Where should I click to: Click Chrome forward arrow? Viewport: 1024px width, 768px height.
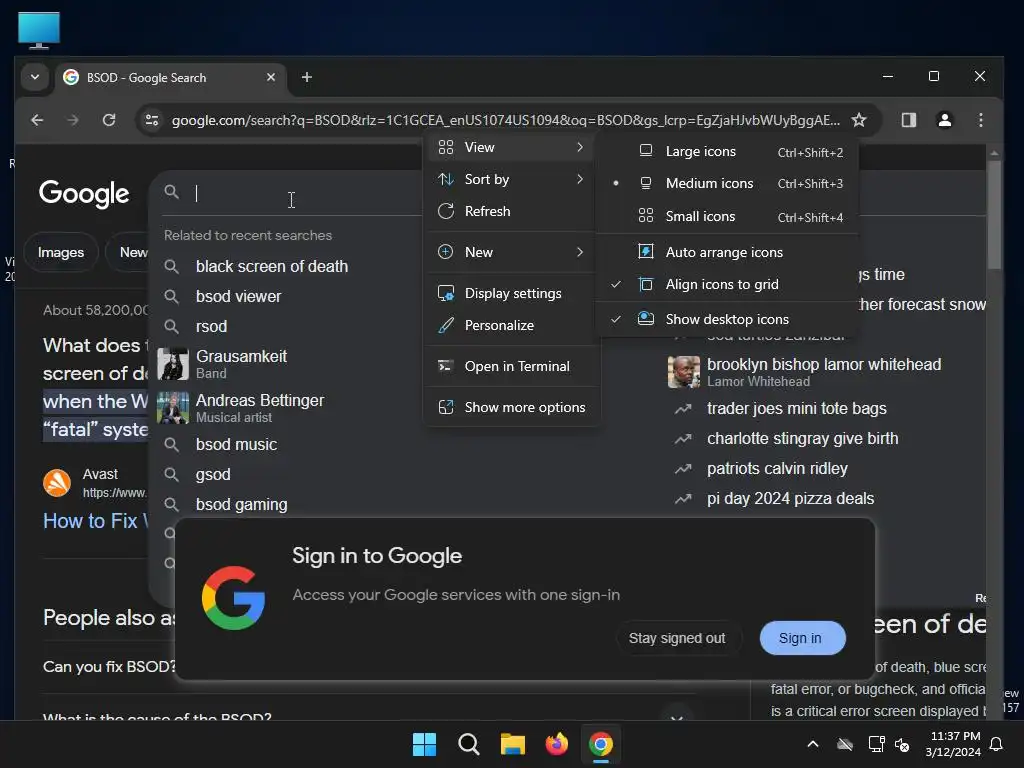72,120
